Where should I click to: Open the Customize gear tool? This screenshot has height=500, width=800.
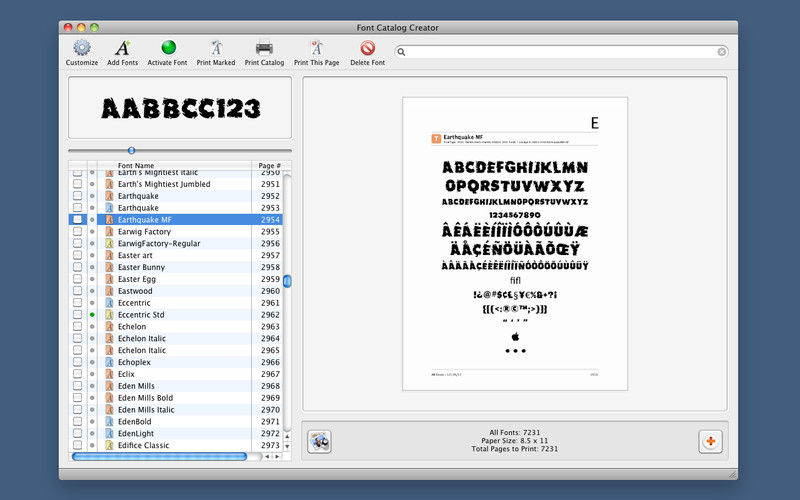pos(82,48)
